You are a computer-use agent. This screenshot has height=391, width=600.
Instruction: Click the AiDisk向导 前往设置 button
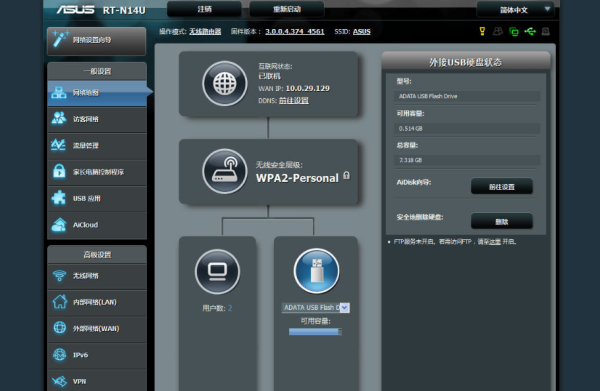(x=502, y=187)
